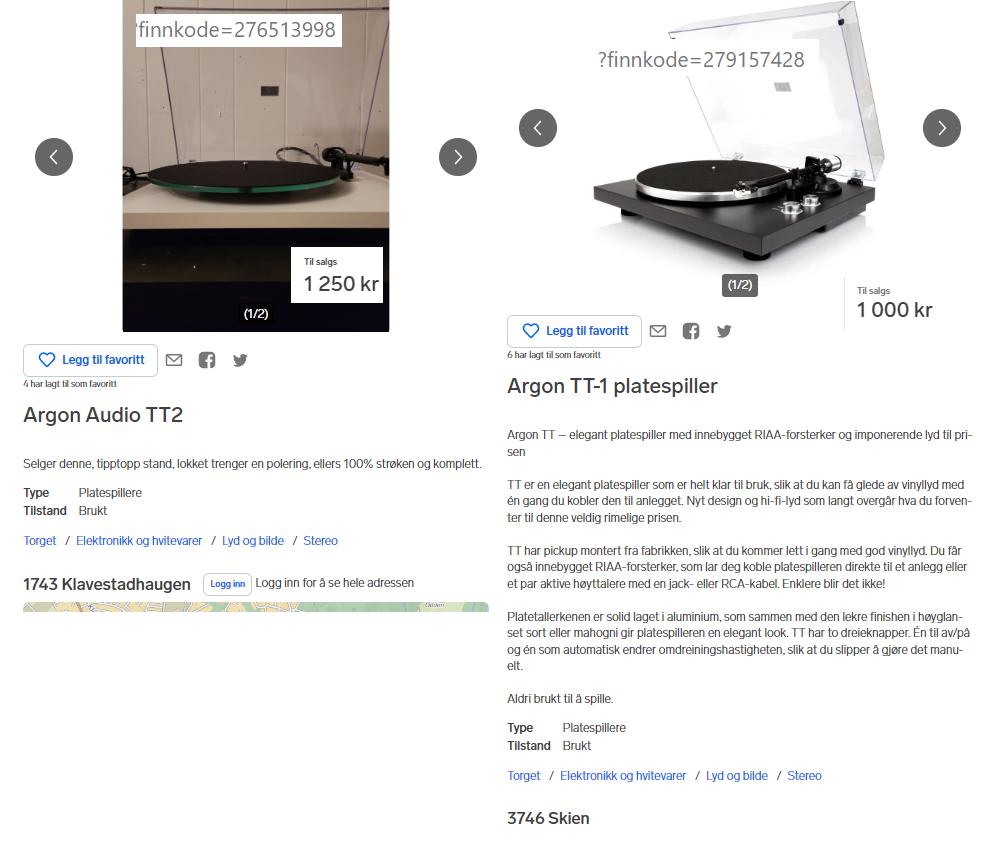Open the map strip below 1743 Klavestadhaugen

coord(256,607)
